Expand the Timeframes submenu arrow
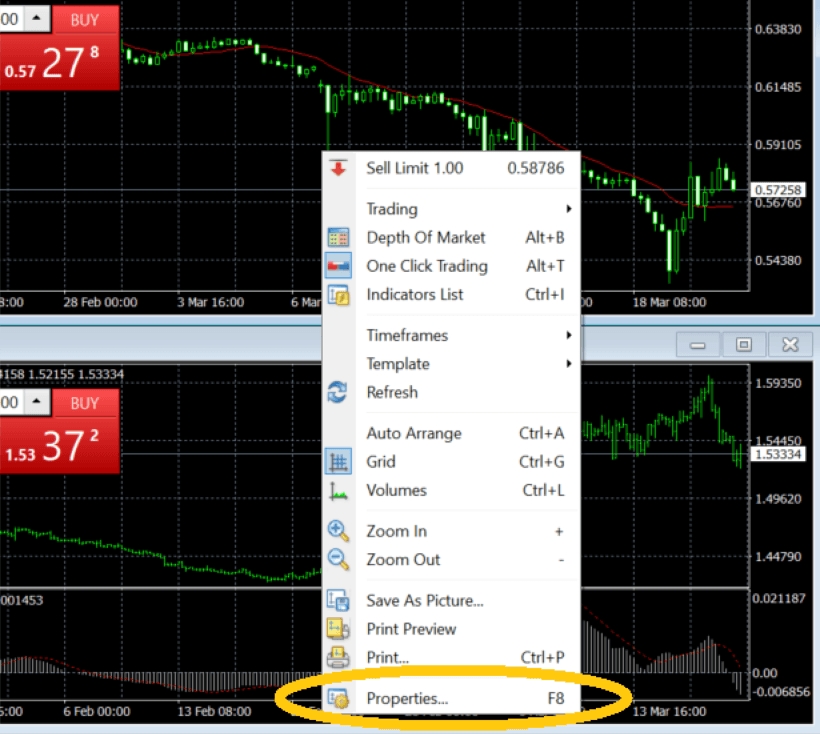 point(568,335)
